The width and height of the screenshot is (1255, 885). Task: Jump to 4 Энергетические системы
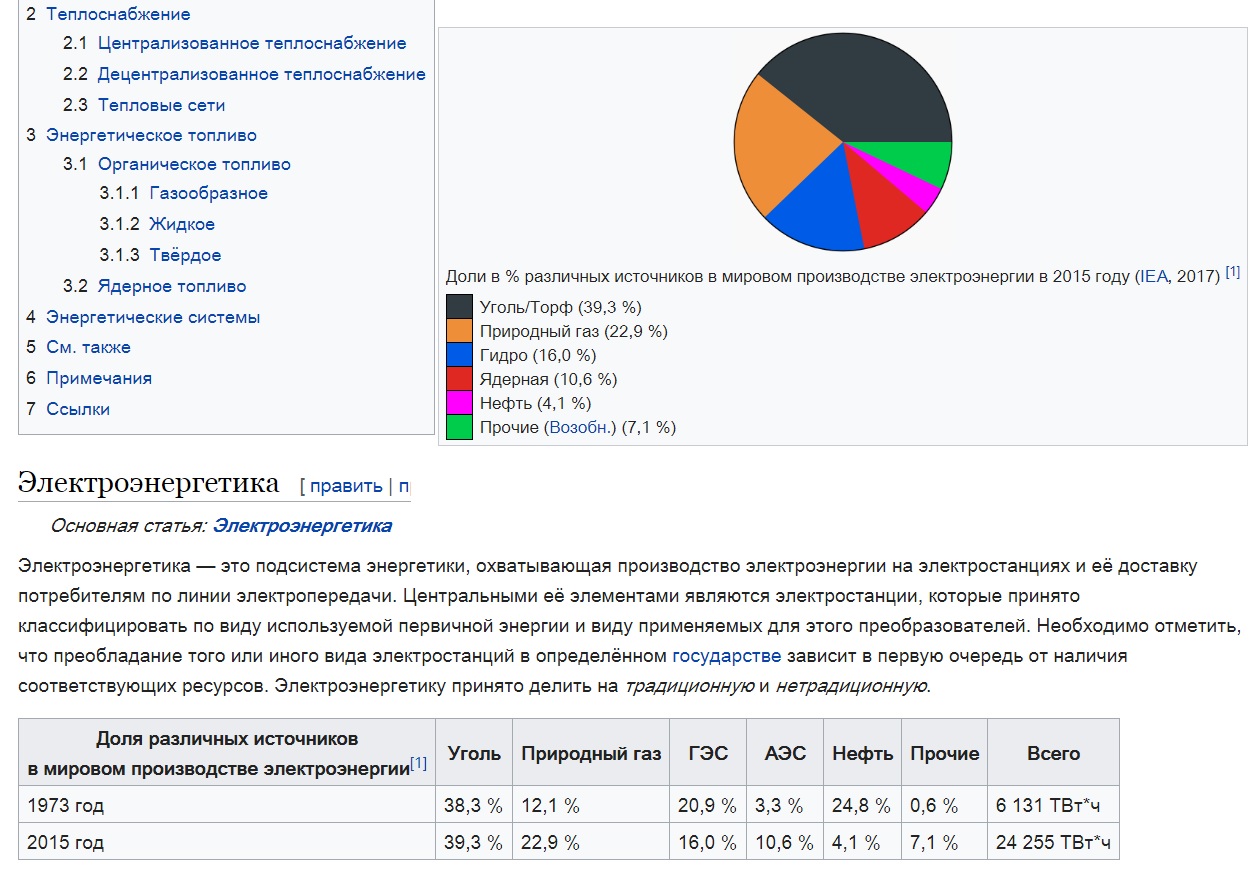coord(143,317)
